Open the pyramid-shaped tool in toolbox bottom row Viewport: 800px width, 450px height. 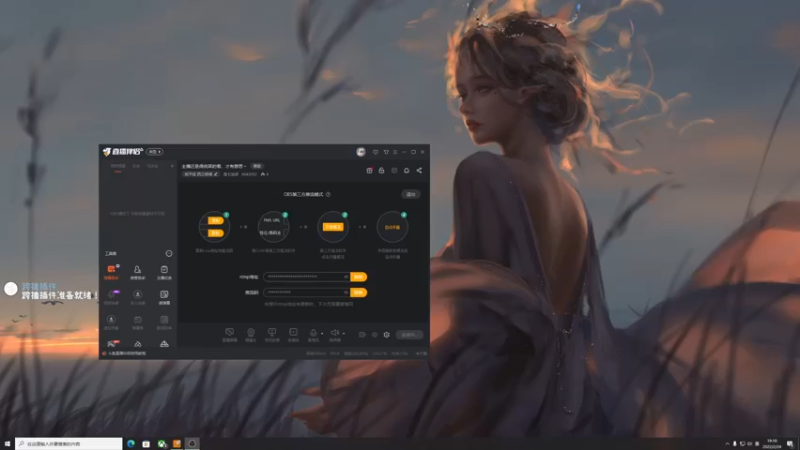pos(164,344)
